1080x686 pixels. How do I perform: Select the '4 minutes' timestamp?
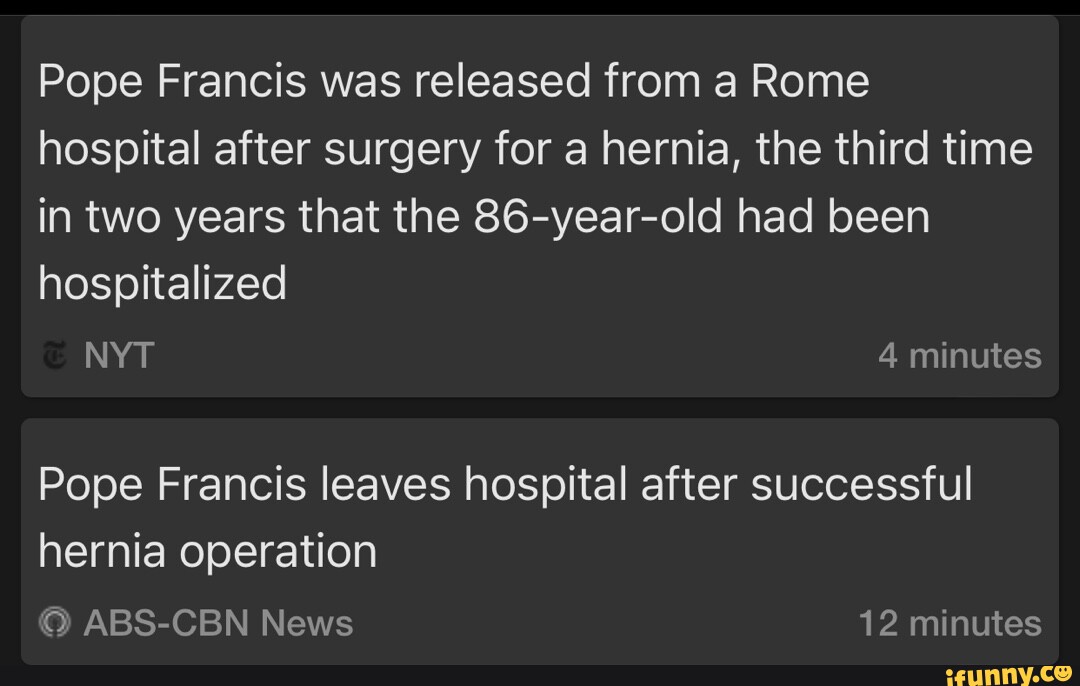point(961,355)
